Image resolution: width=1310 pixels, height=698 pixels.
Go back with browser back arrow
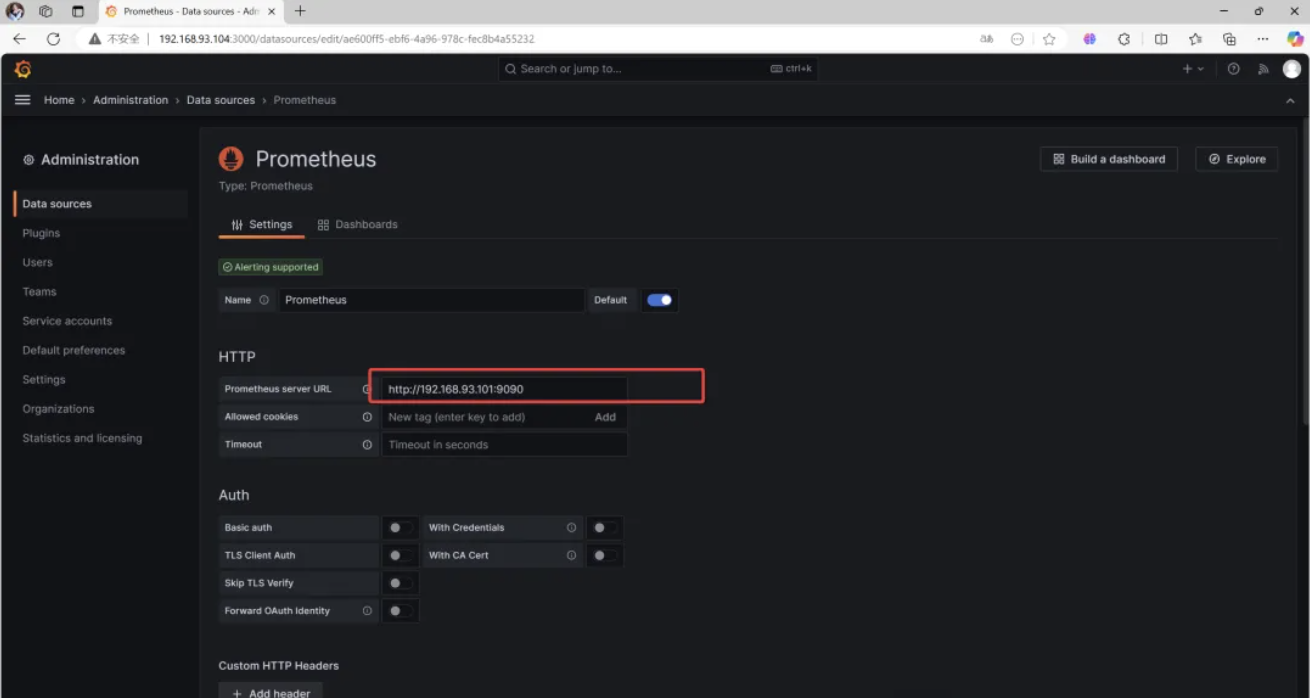(x=19, y=39)
